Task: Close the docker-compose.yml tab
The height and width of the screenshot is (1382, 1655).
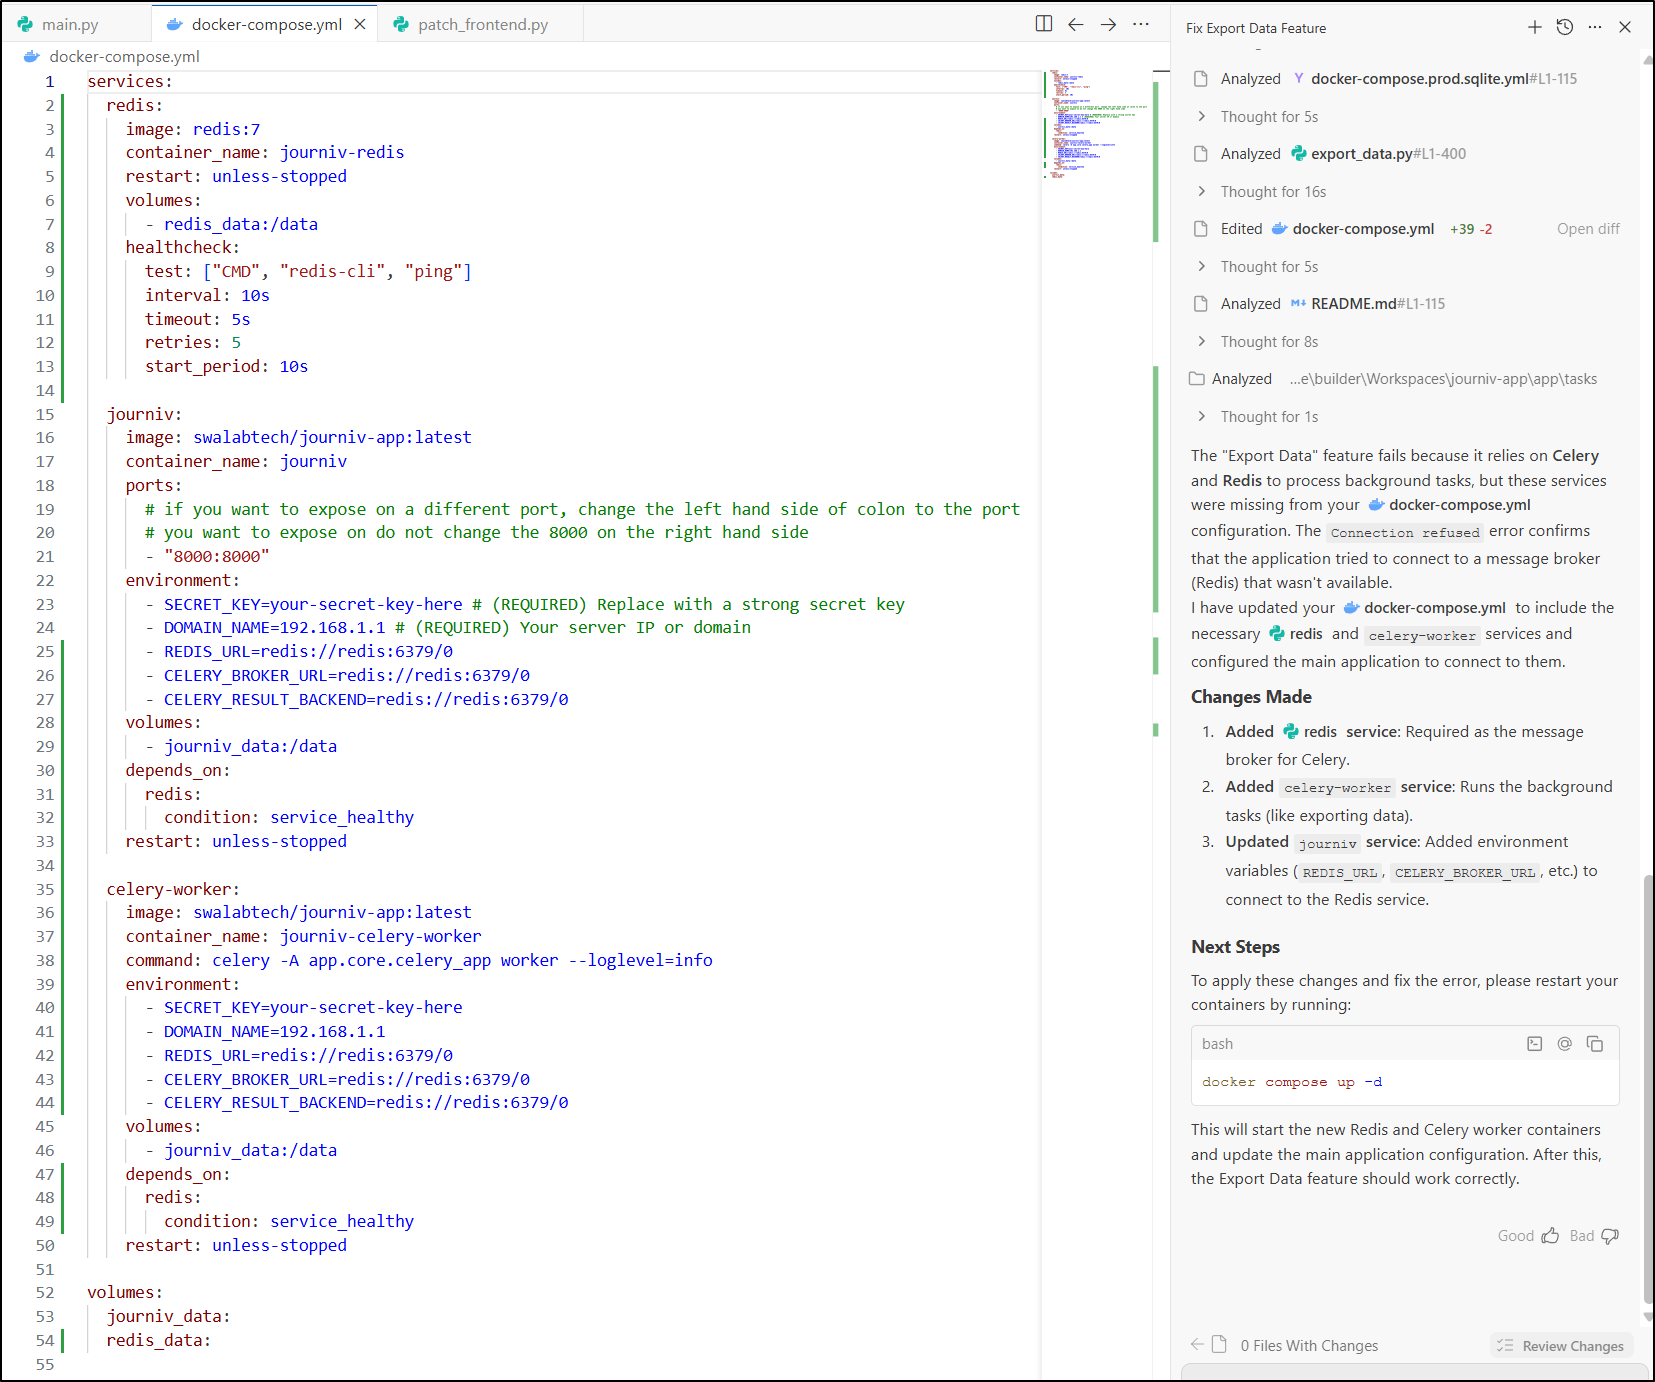Action: tap(360, 25)
